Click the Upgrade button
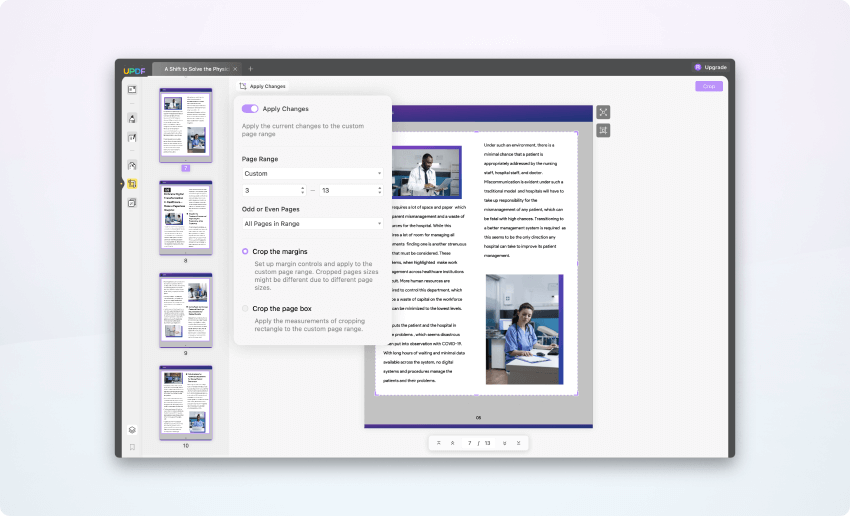This screenshot has width=850, height=516. (x=711, y=67)
